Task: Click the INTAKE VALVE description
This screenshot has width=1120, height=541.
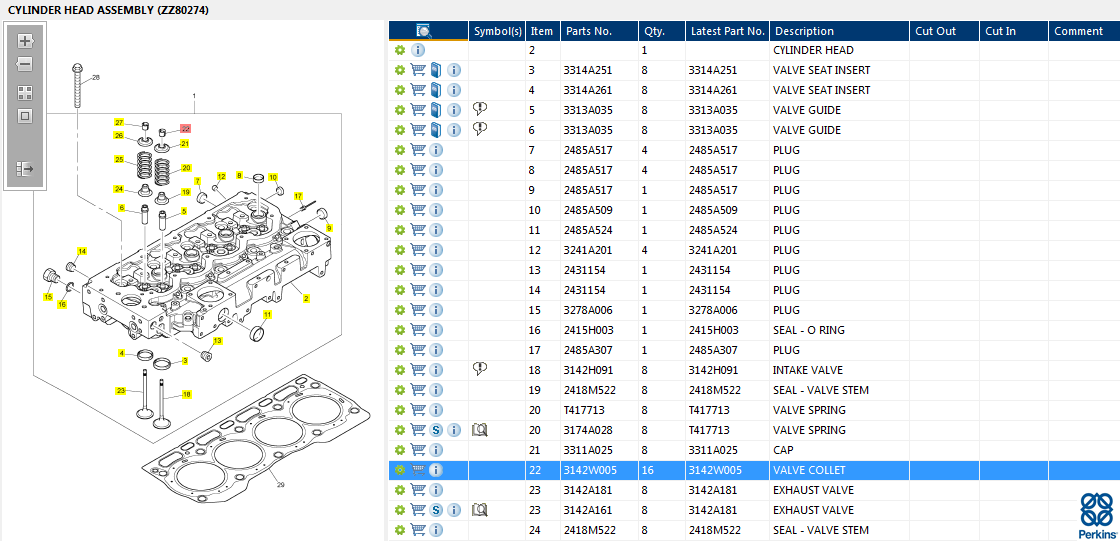Action: 808,370
